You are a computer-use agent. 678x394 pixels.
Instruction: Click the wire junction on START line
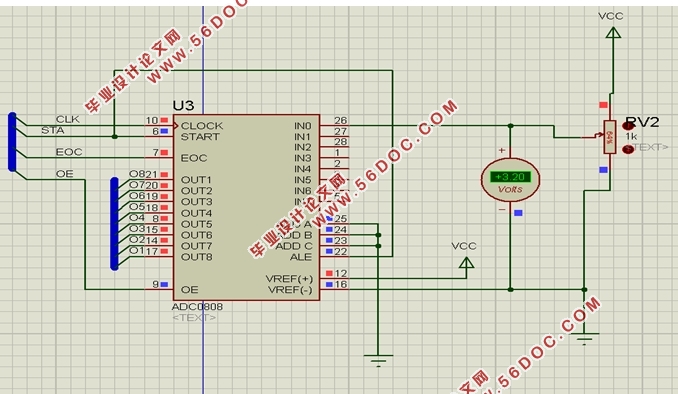(x=114, y=137)
